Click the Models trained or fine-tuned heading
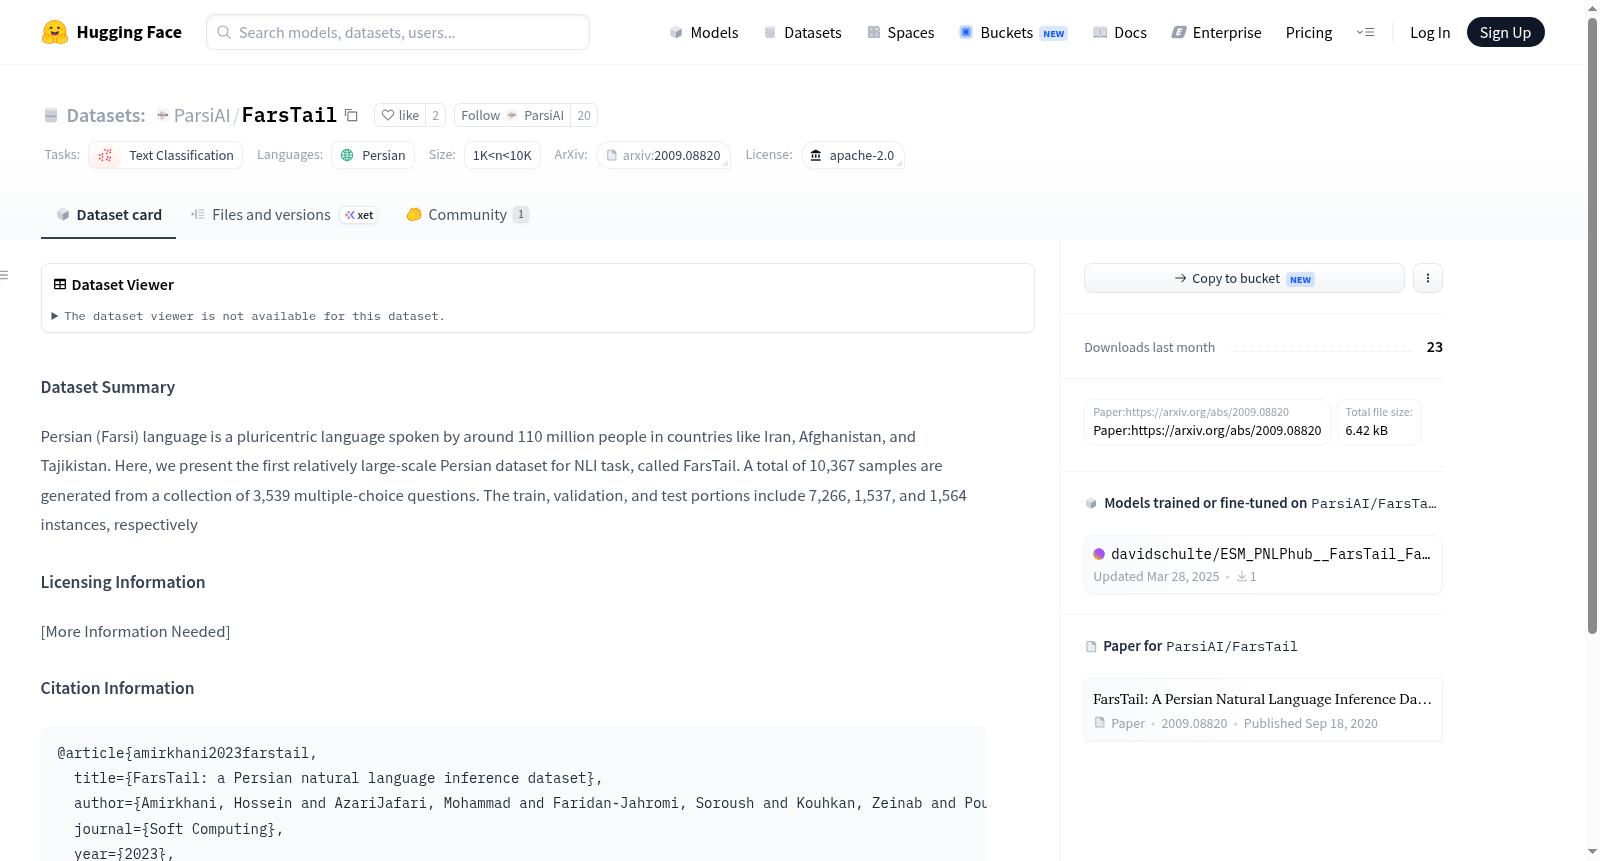1600x861 pixels. click(1270, 503)
